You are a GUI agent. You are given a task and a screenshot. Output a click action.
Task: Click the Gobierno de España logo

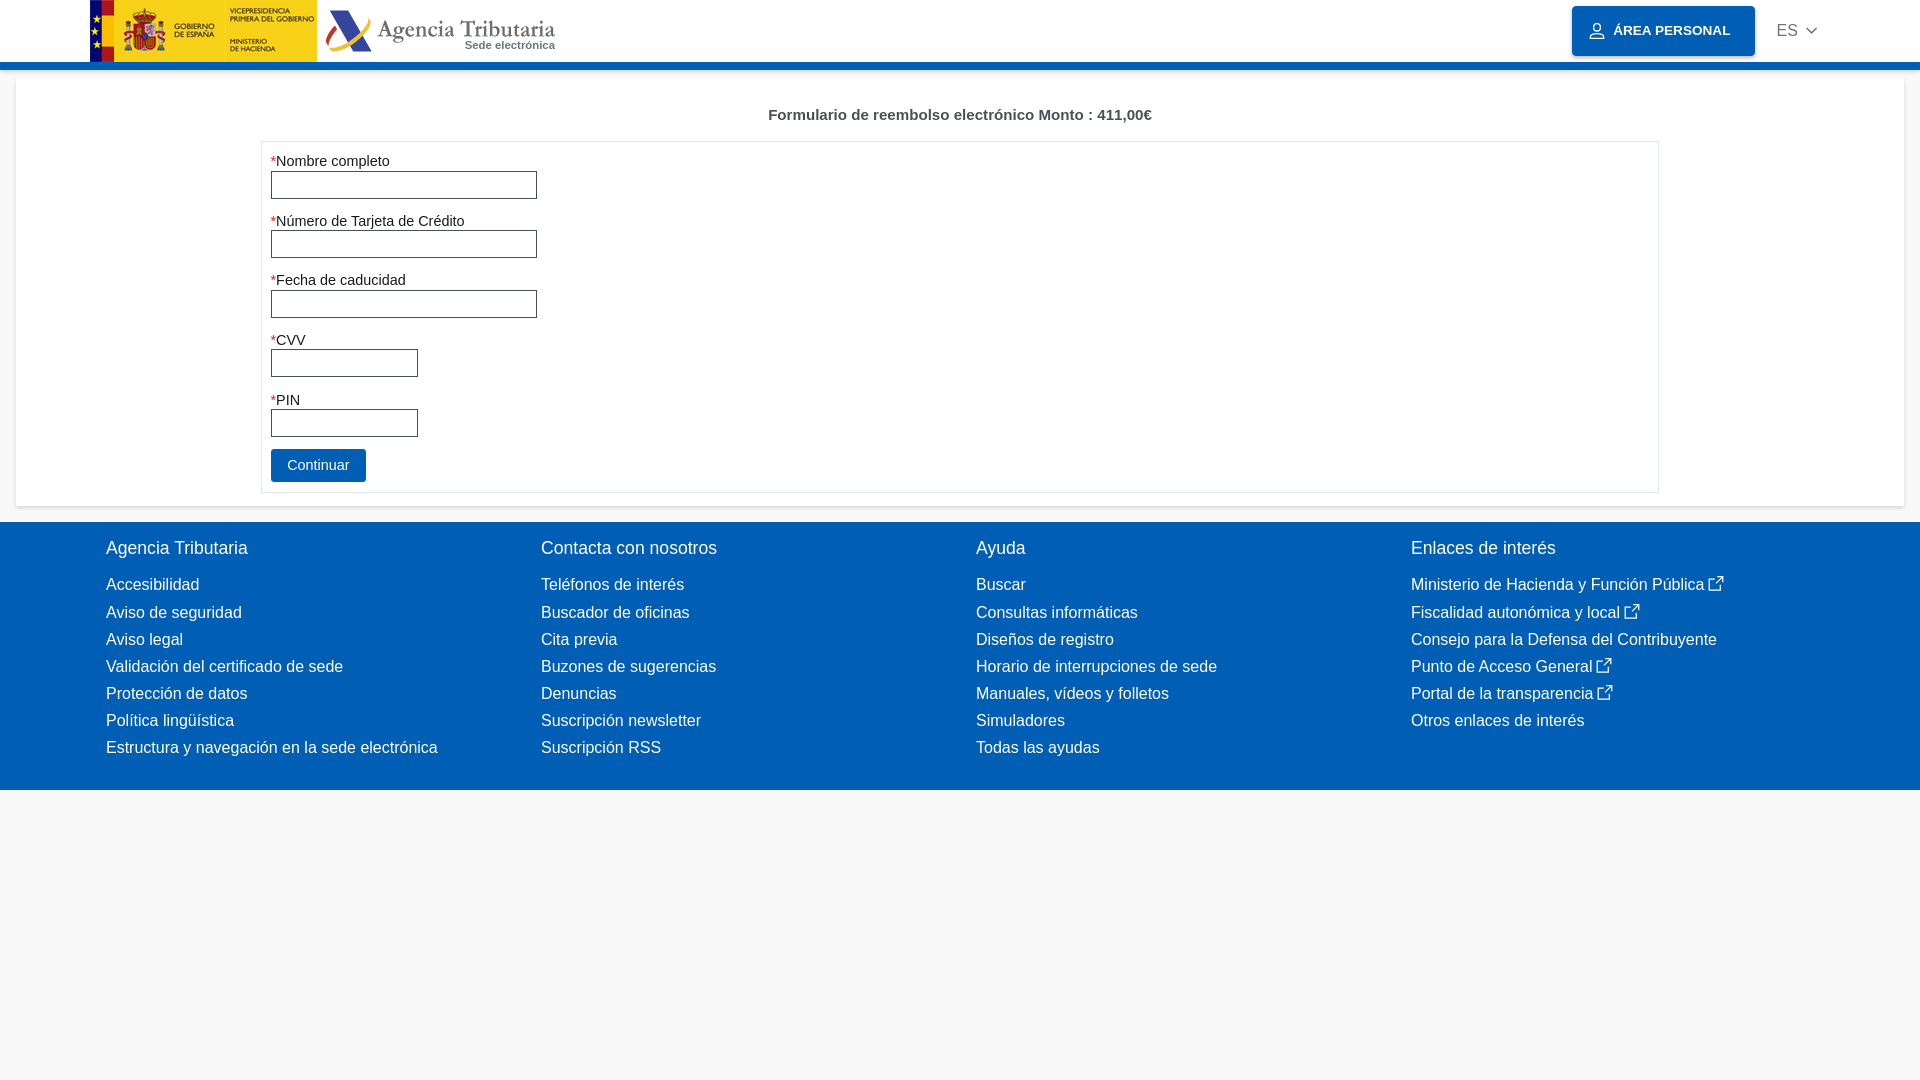[203, 31]
